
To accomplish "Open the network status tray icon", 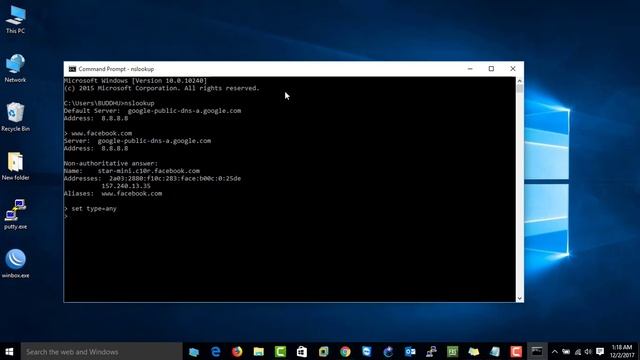I will (578, 351).
